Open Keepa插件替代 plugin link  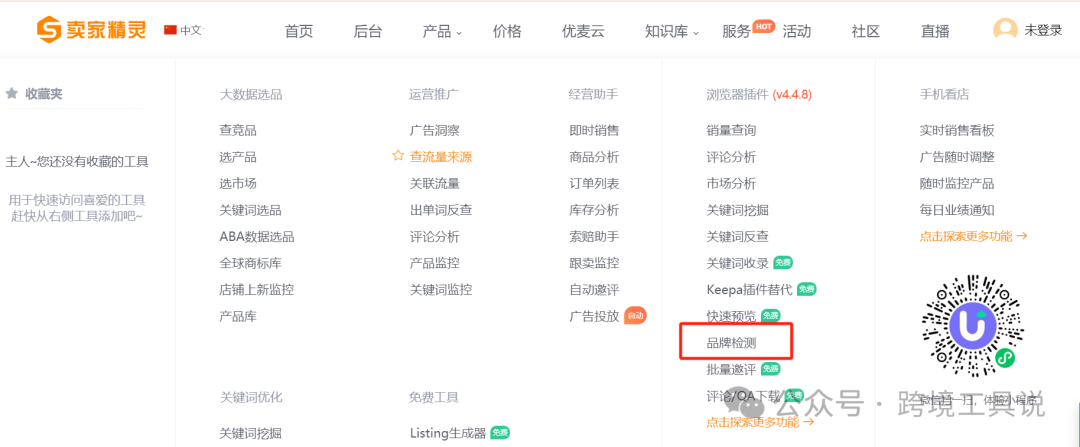pos(749,289)
